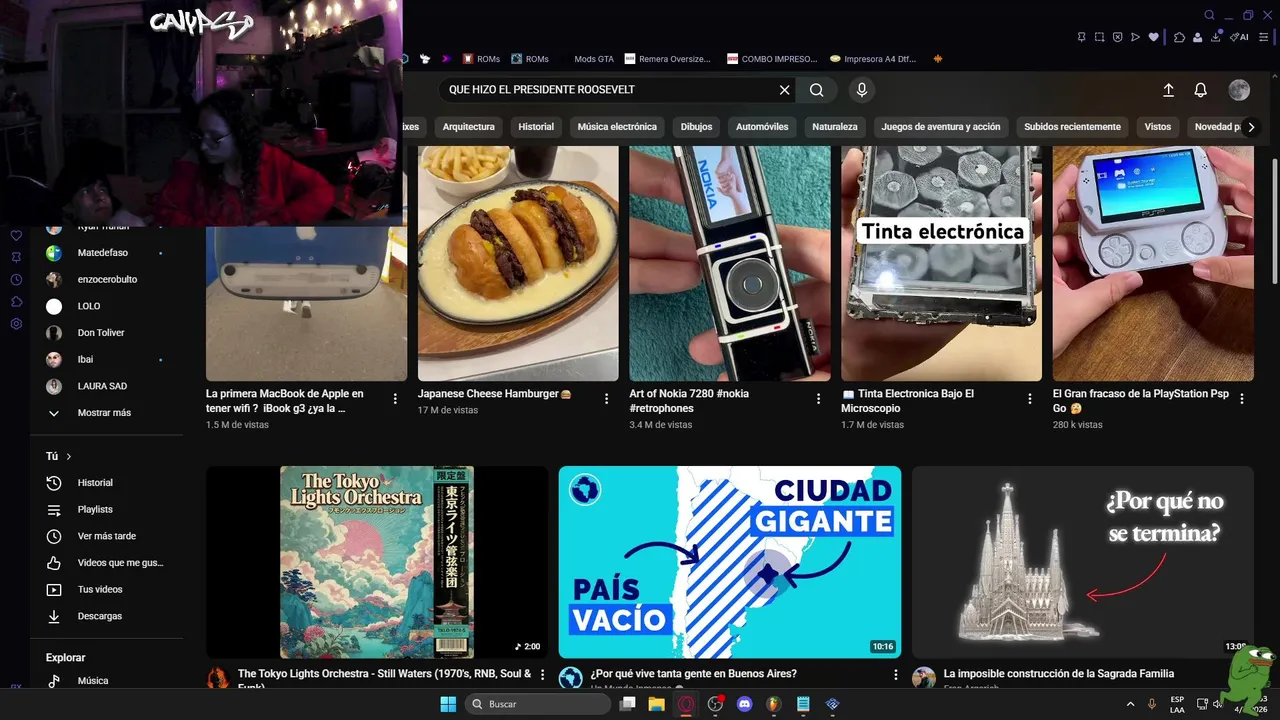Select the Arquitectura filter chip
The height and width of the screenshot is (720, 1280).
[469, 127]
